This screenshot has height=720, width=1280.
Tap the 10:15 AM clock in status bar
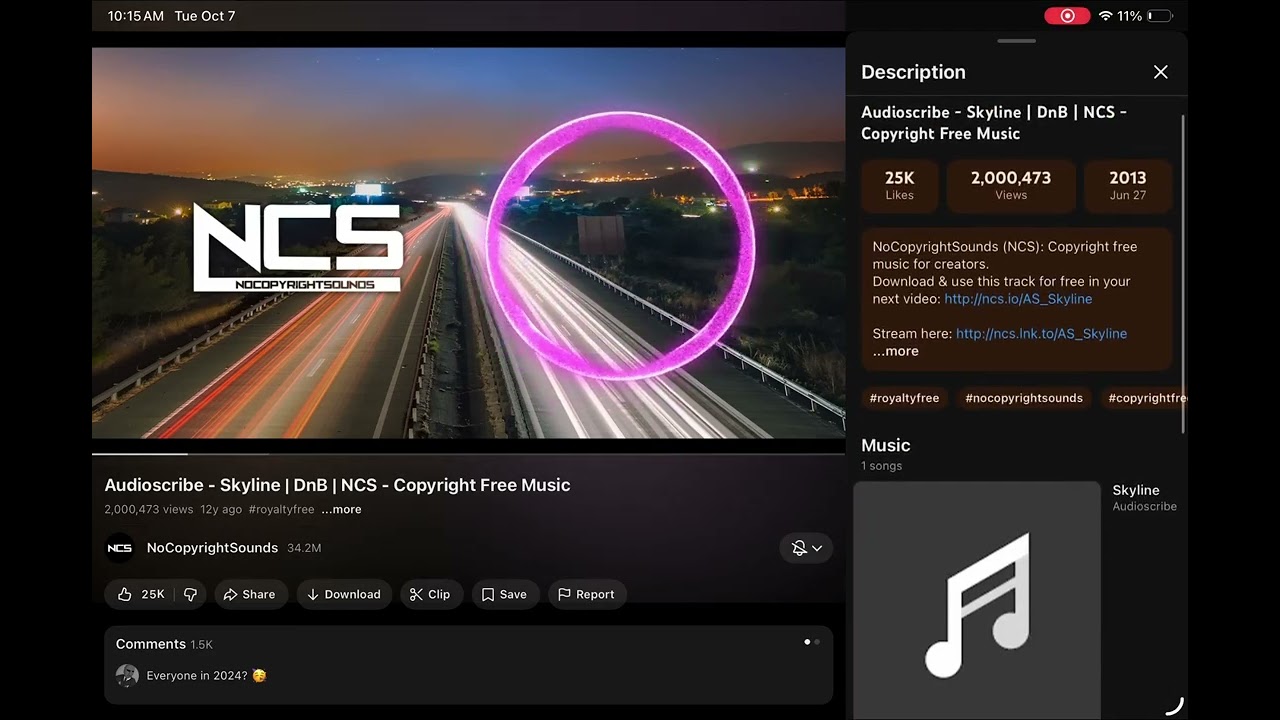pyautogui.click(x=135, y=16)
